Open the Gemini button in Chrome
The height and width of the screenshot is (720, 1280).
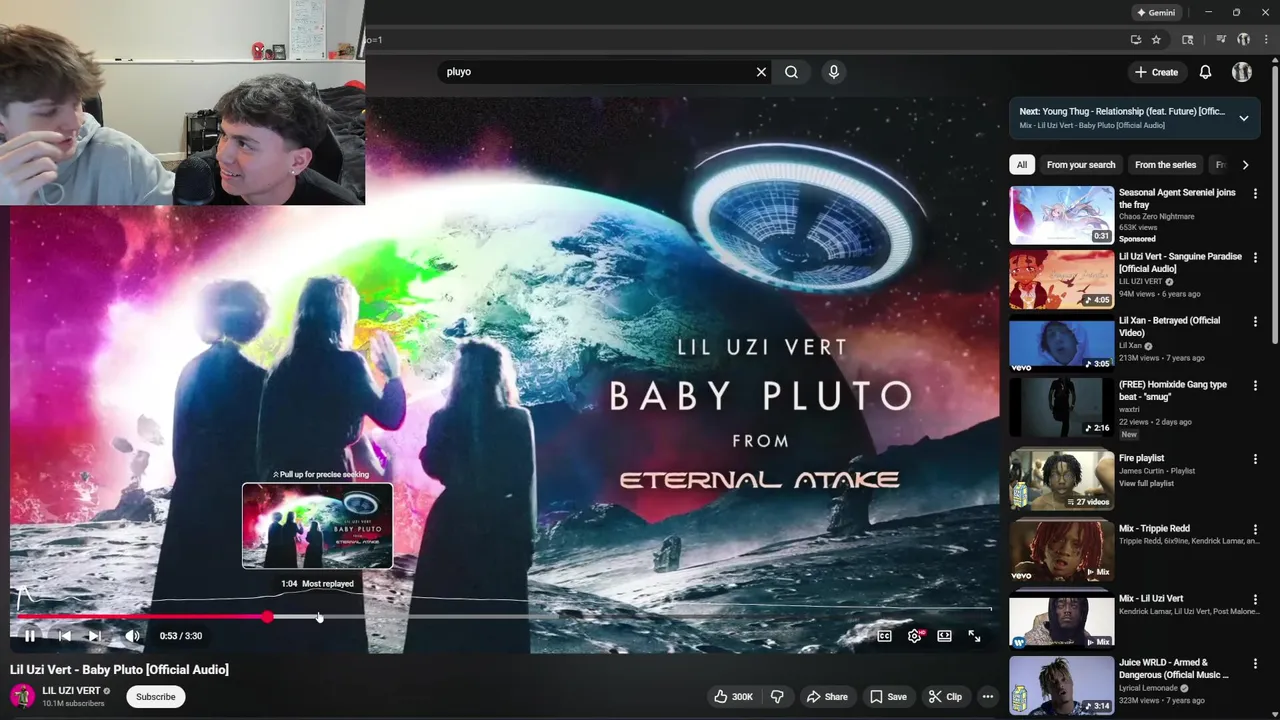[1156, 13]
